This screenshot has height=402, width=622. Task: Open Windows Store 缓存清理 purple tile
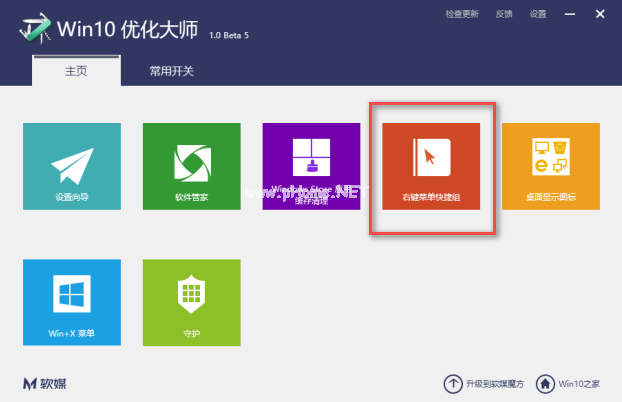click(x=311, y=166)
